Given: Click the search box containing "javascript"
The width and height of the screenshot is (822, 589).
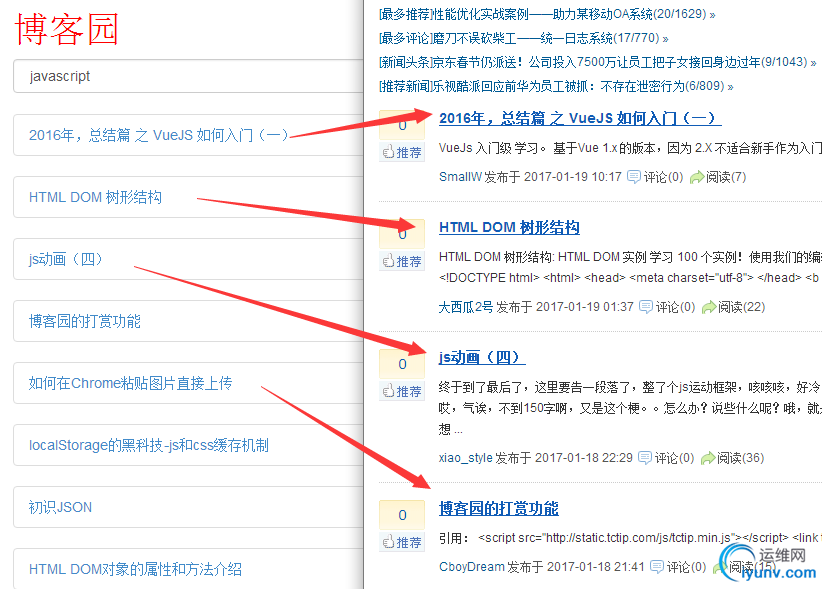Looking at the screenshot, I should tap(189, 76).
